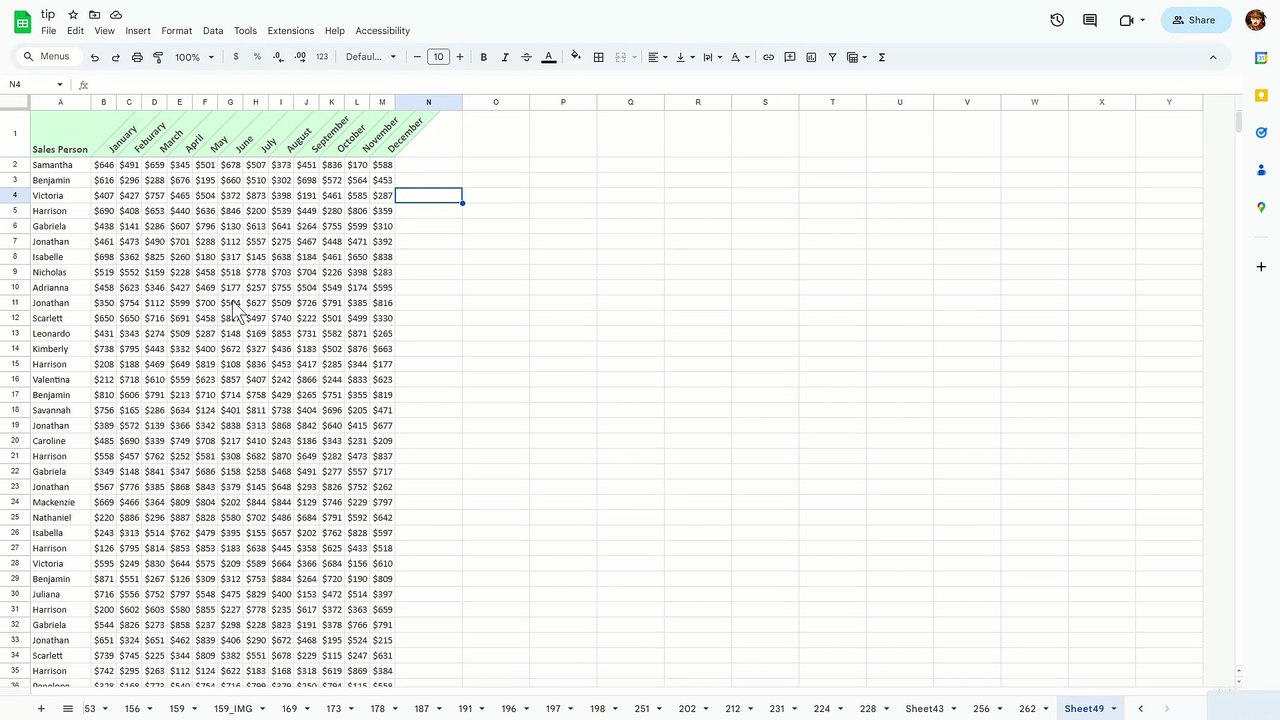Open the table views dropdown

pyautogui.click(x=857, y=57)
